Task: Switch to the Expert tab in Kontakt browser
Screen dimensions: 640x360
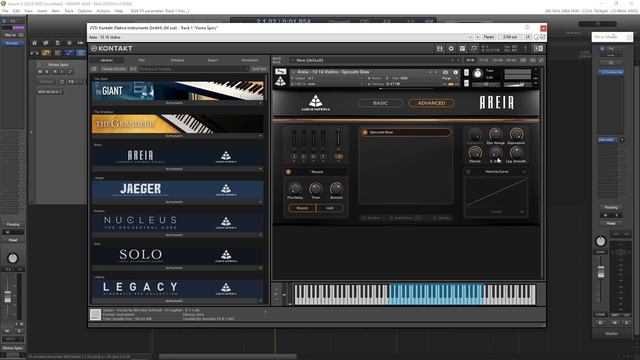Action: [x=213, y=60]
